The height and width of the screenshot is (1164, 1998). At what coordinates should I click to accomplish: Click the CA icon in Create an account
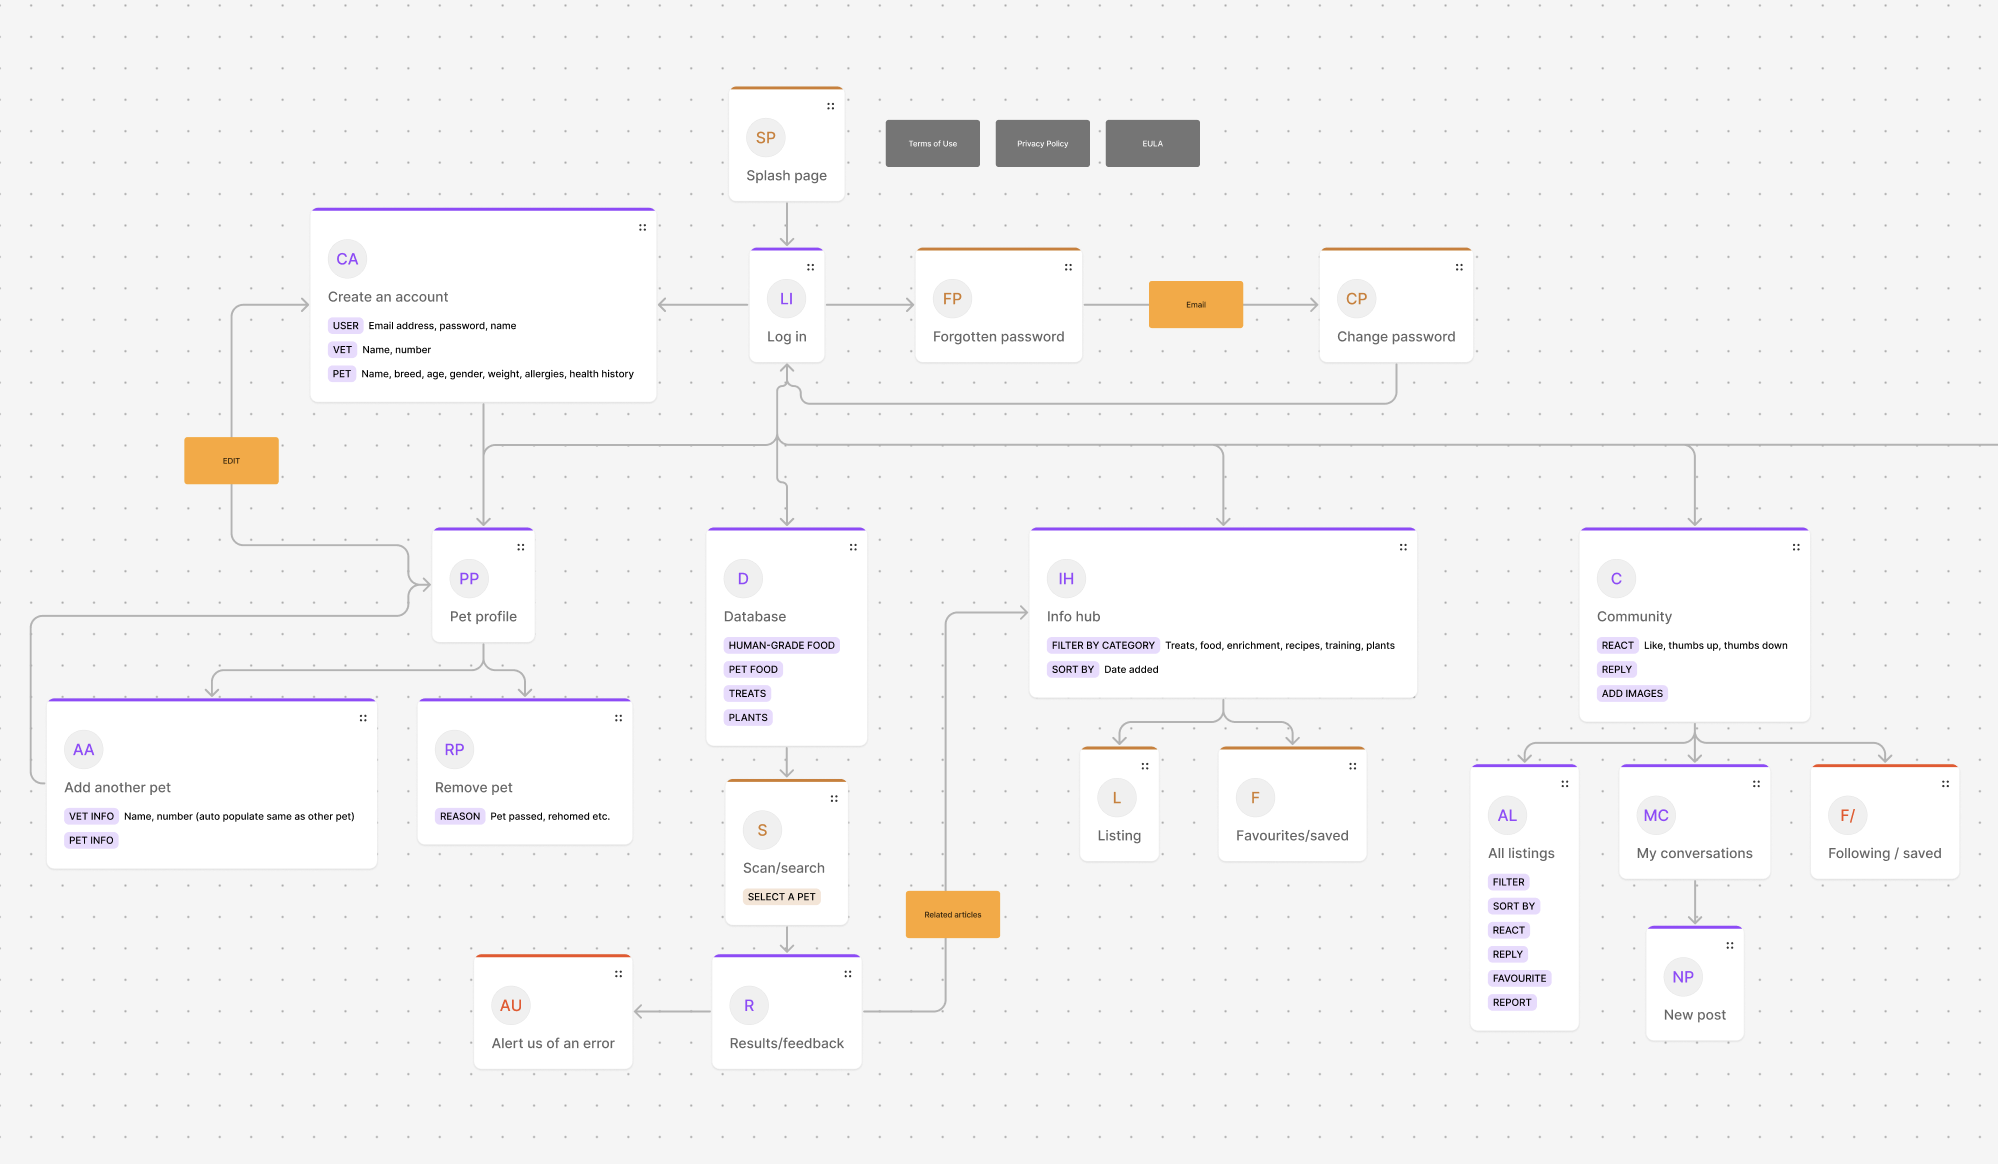pos(347,258)
